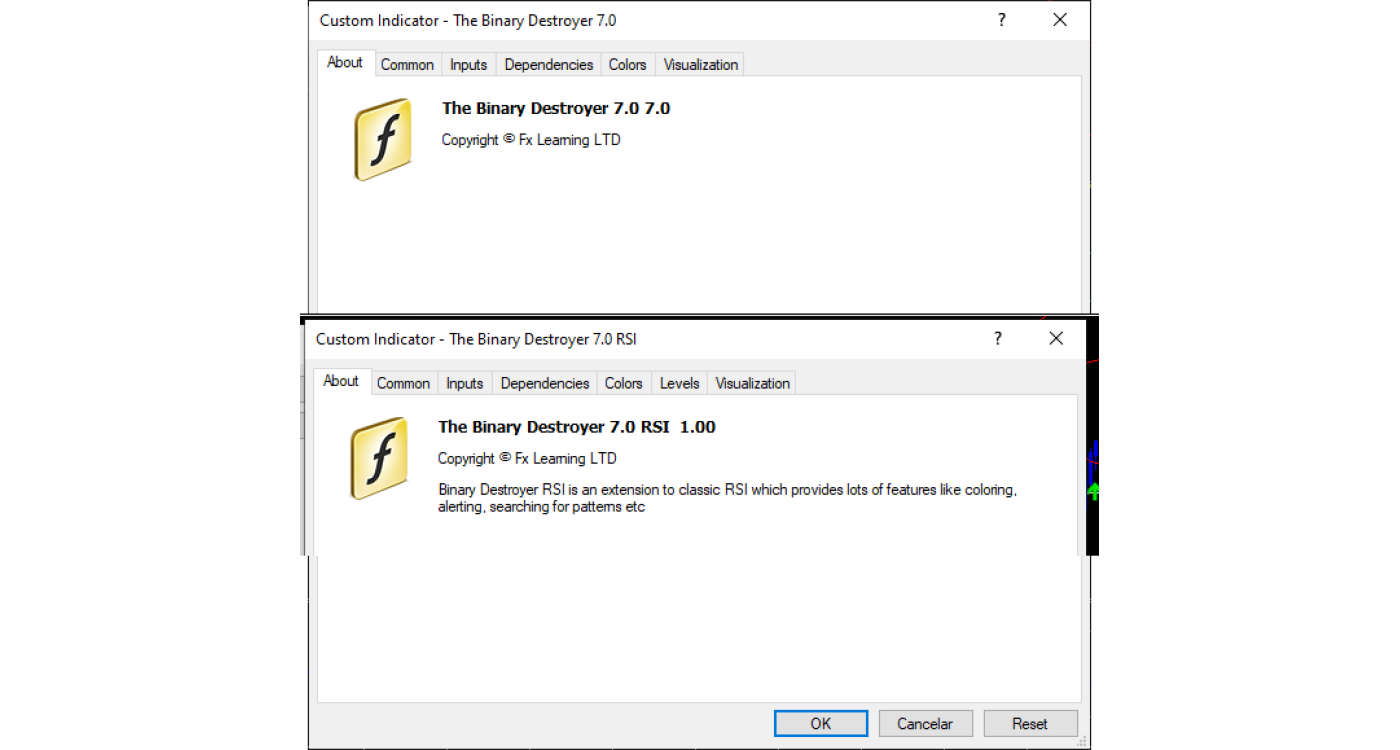This screenshot has height=750, width=1400.
Task: Close the Binary Destroyer 7.0 RSI dialog
Action: click(x=1056, y=339)
